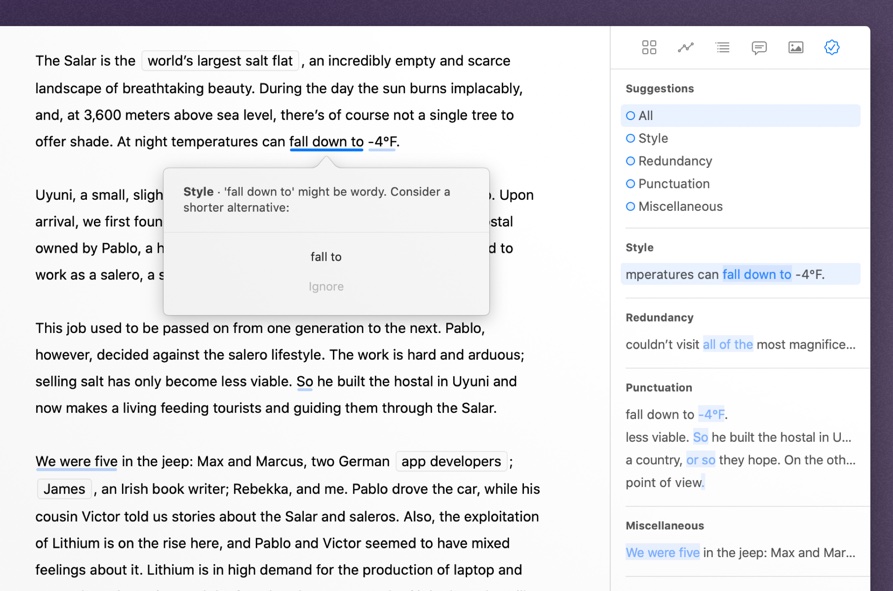Select the Punctuation filter option
893x591 pixels.
[673, 184]
